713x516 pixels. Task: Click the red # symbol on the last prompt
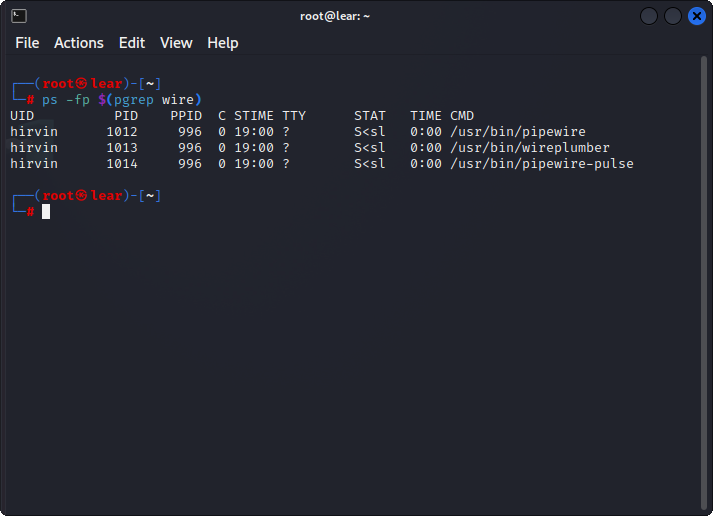pyautogui.click(x=31, y=212)
